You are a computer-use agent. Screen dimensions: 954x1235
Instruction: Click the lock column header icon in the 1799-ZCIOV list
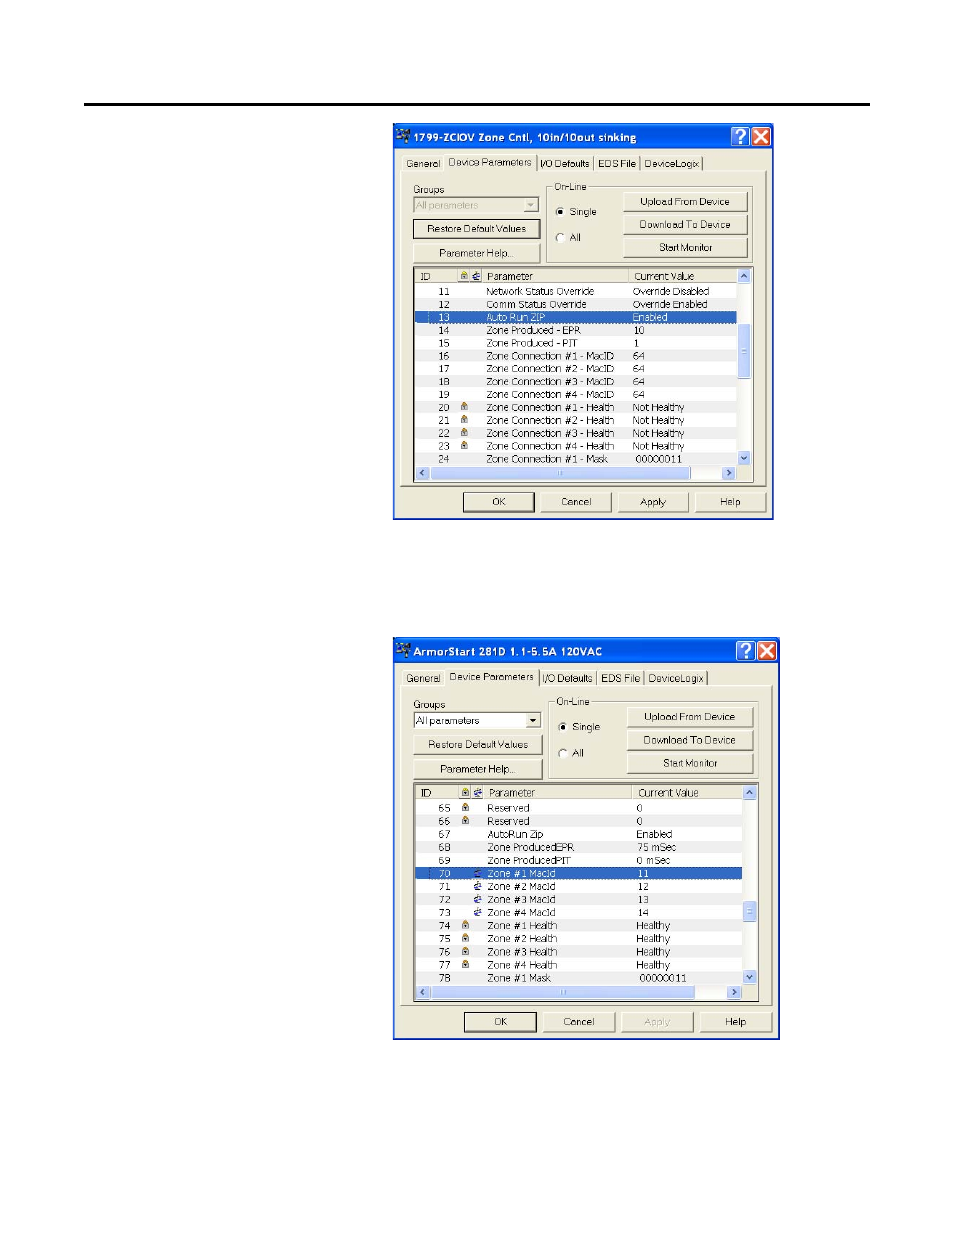[464, 276]
